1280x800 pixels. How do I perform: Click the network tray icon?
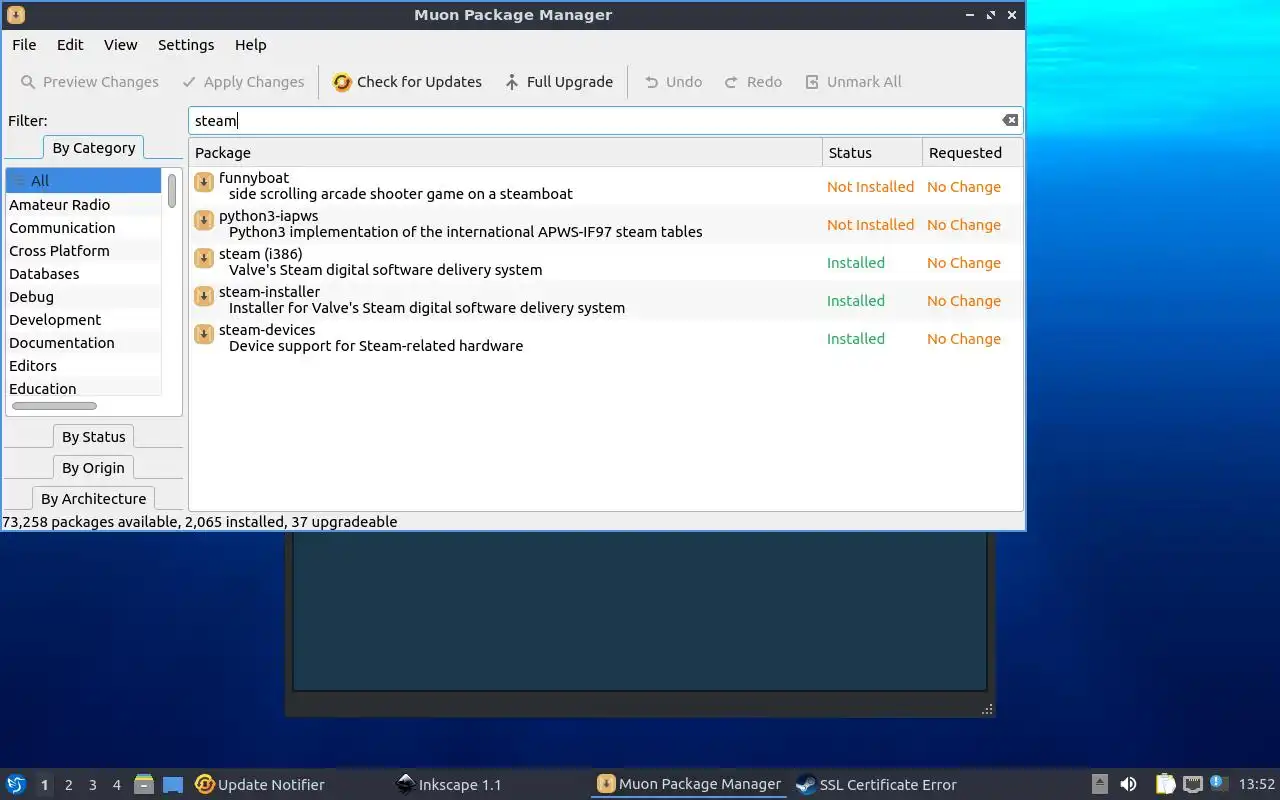1192,785
